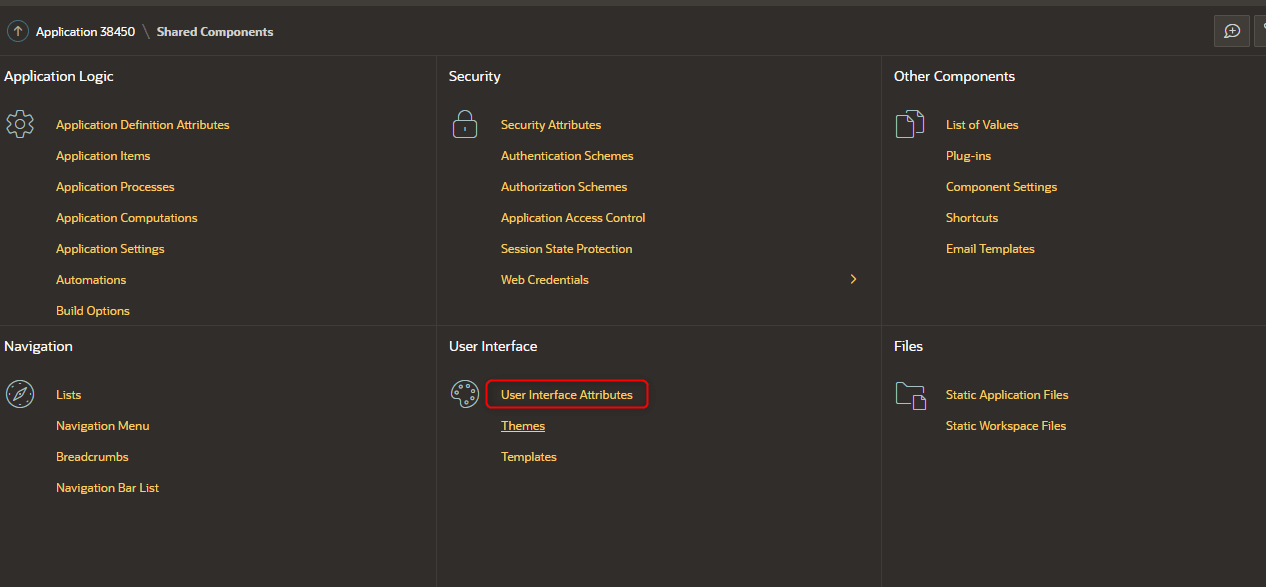Viewport: 1266px width, 587px height.
Task: Open Static Workspace Files
Action: [1005, 425]
